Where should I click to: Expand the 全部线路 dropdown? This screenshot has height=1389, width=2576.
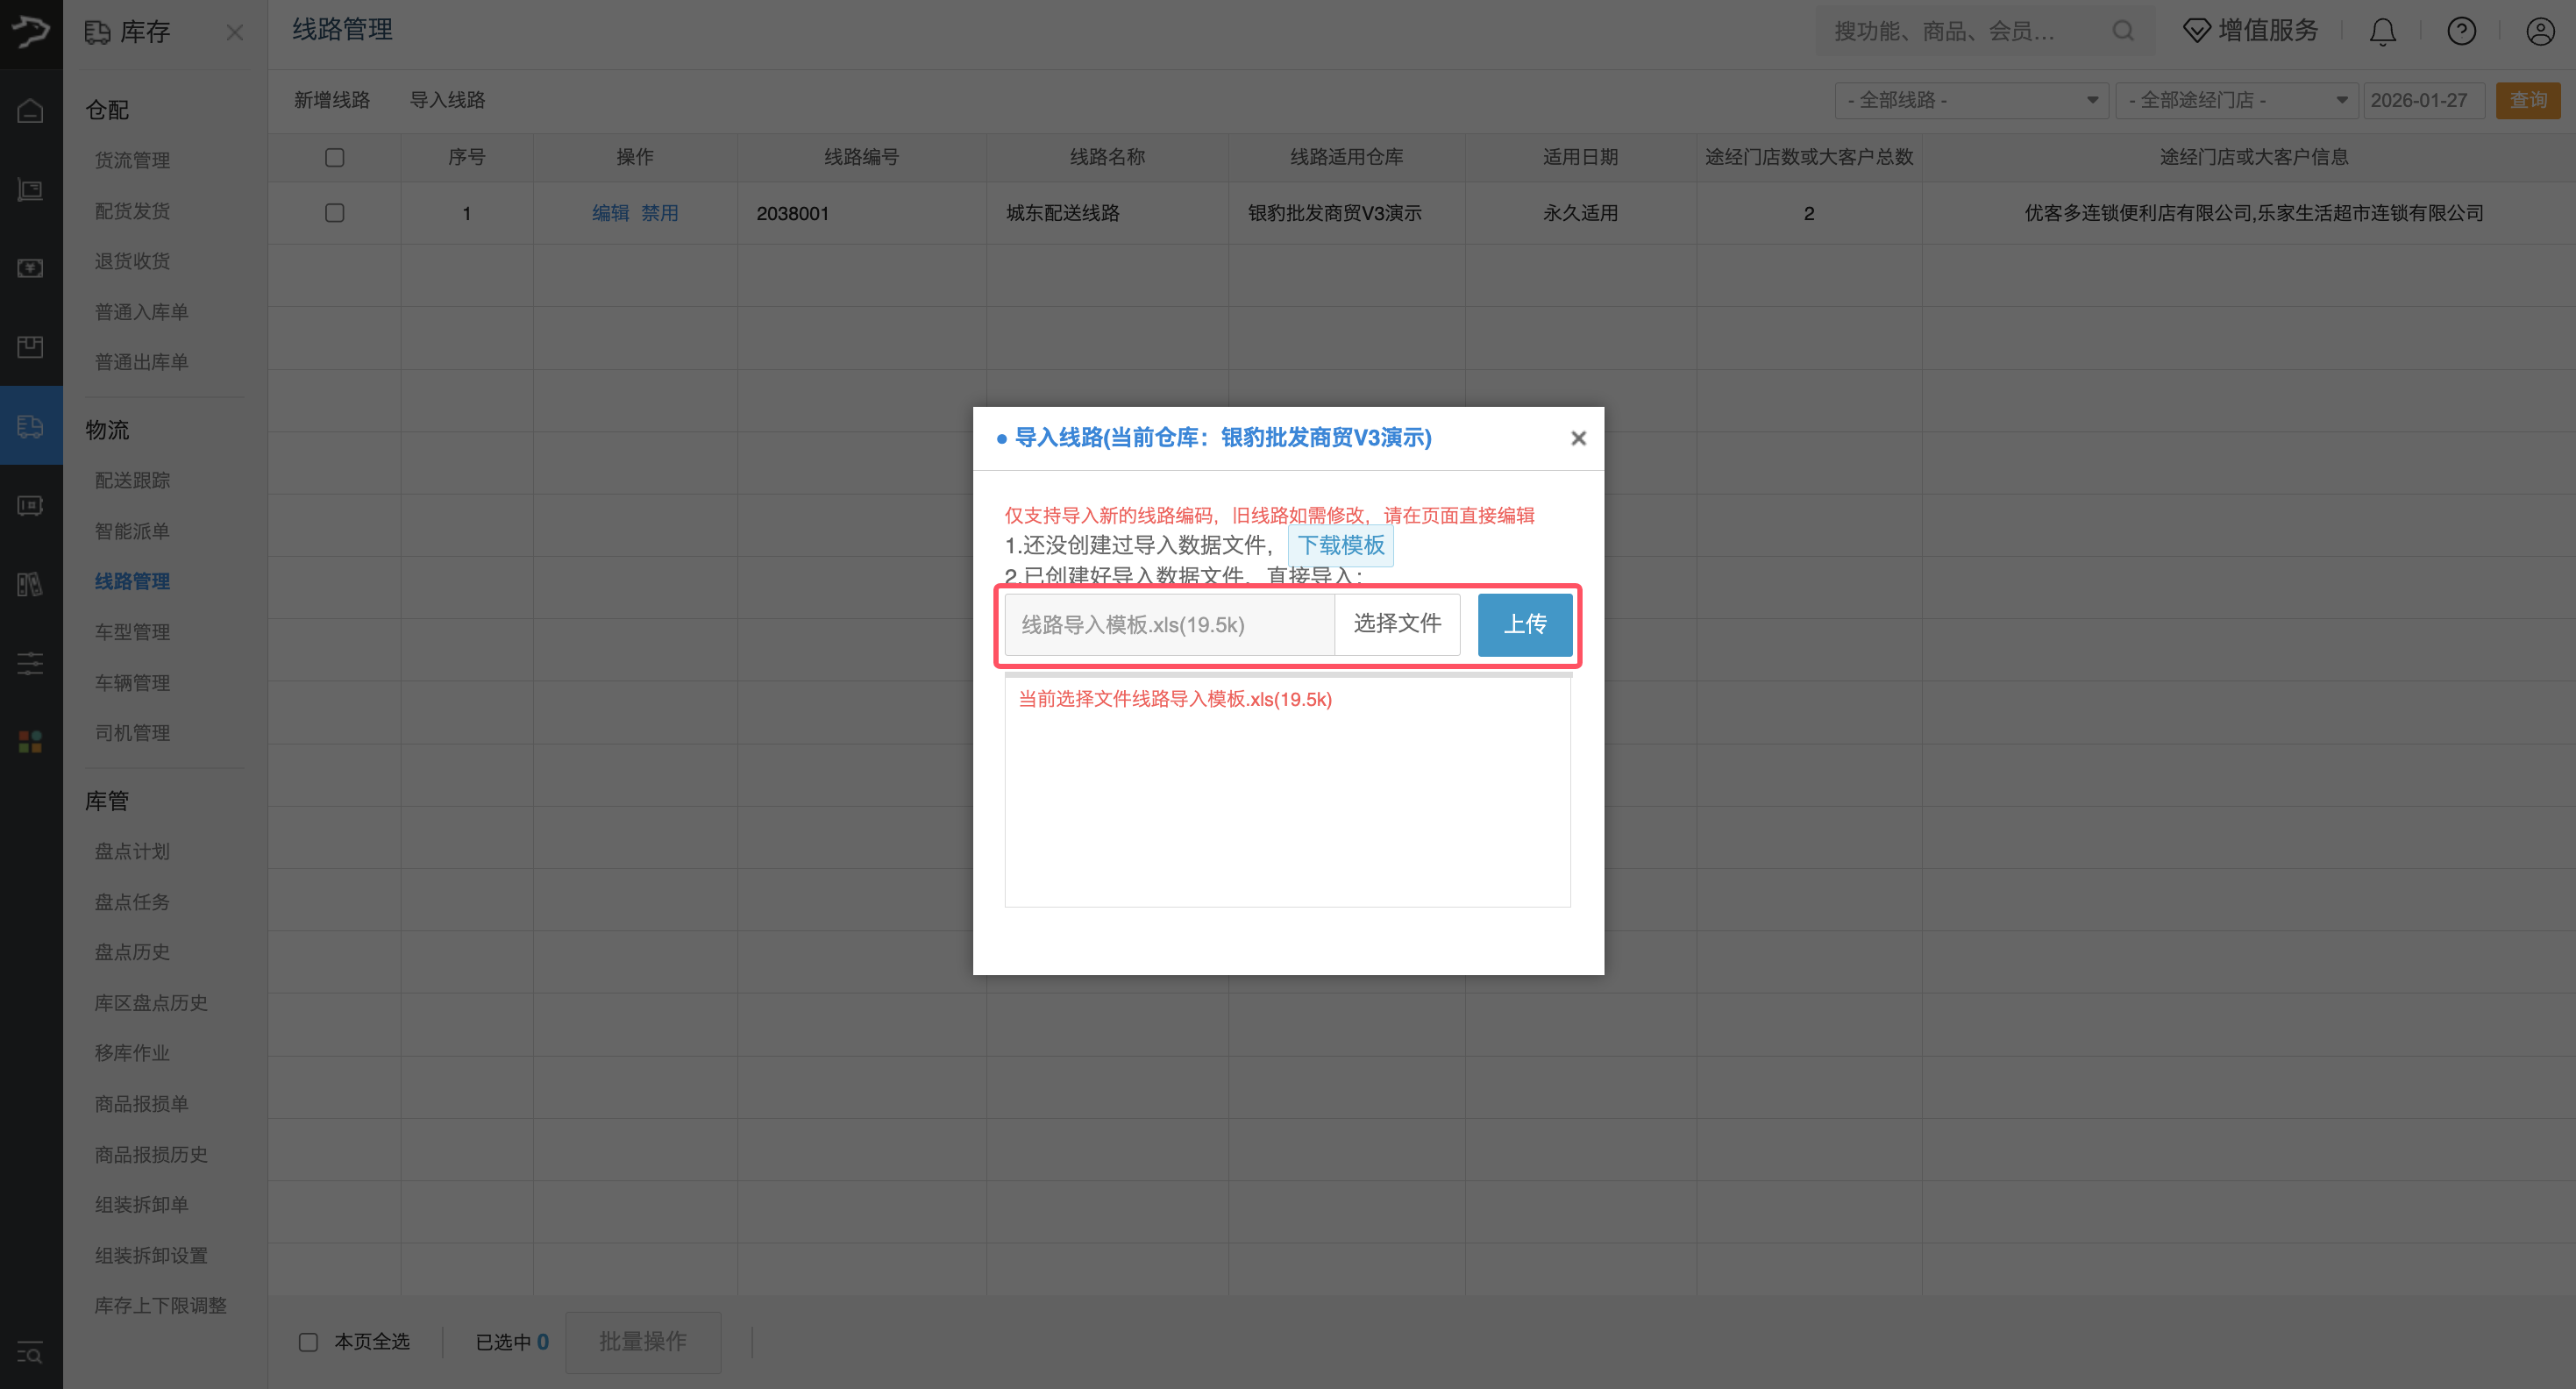click(1971, 100)
